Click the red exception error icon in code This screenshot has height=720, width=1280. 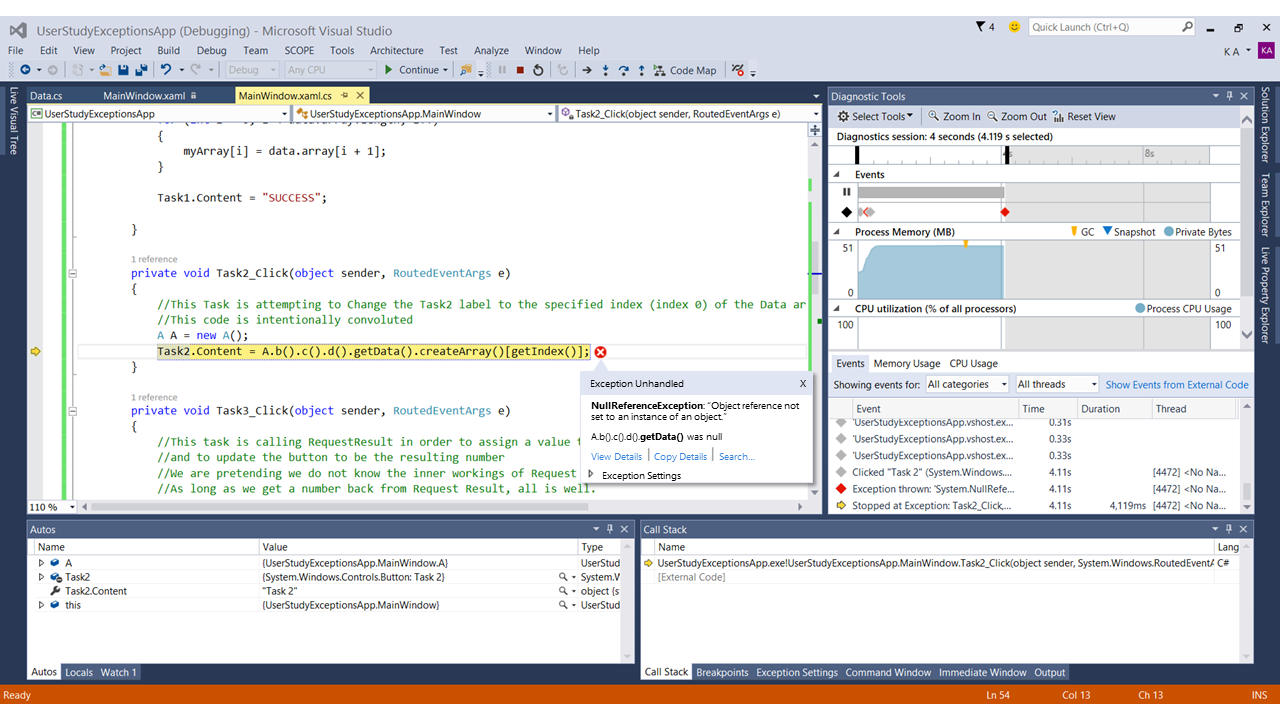coord(600,352)
